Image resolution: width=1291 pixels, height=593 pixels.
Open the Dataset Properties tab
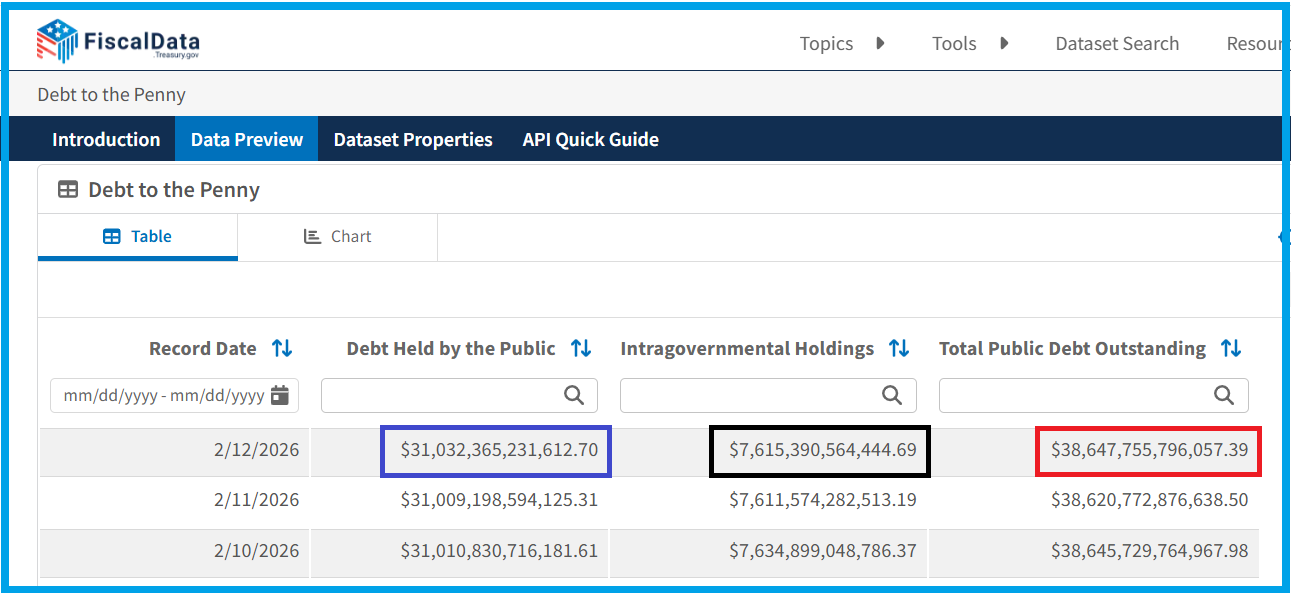[413, 139]
